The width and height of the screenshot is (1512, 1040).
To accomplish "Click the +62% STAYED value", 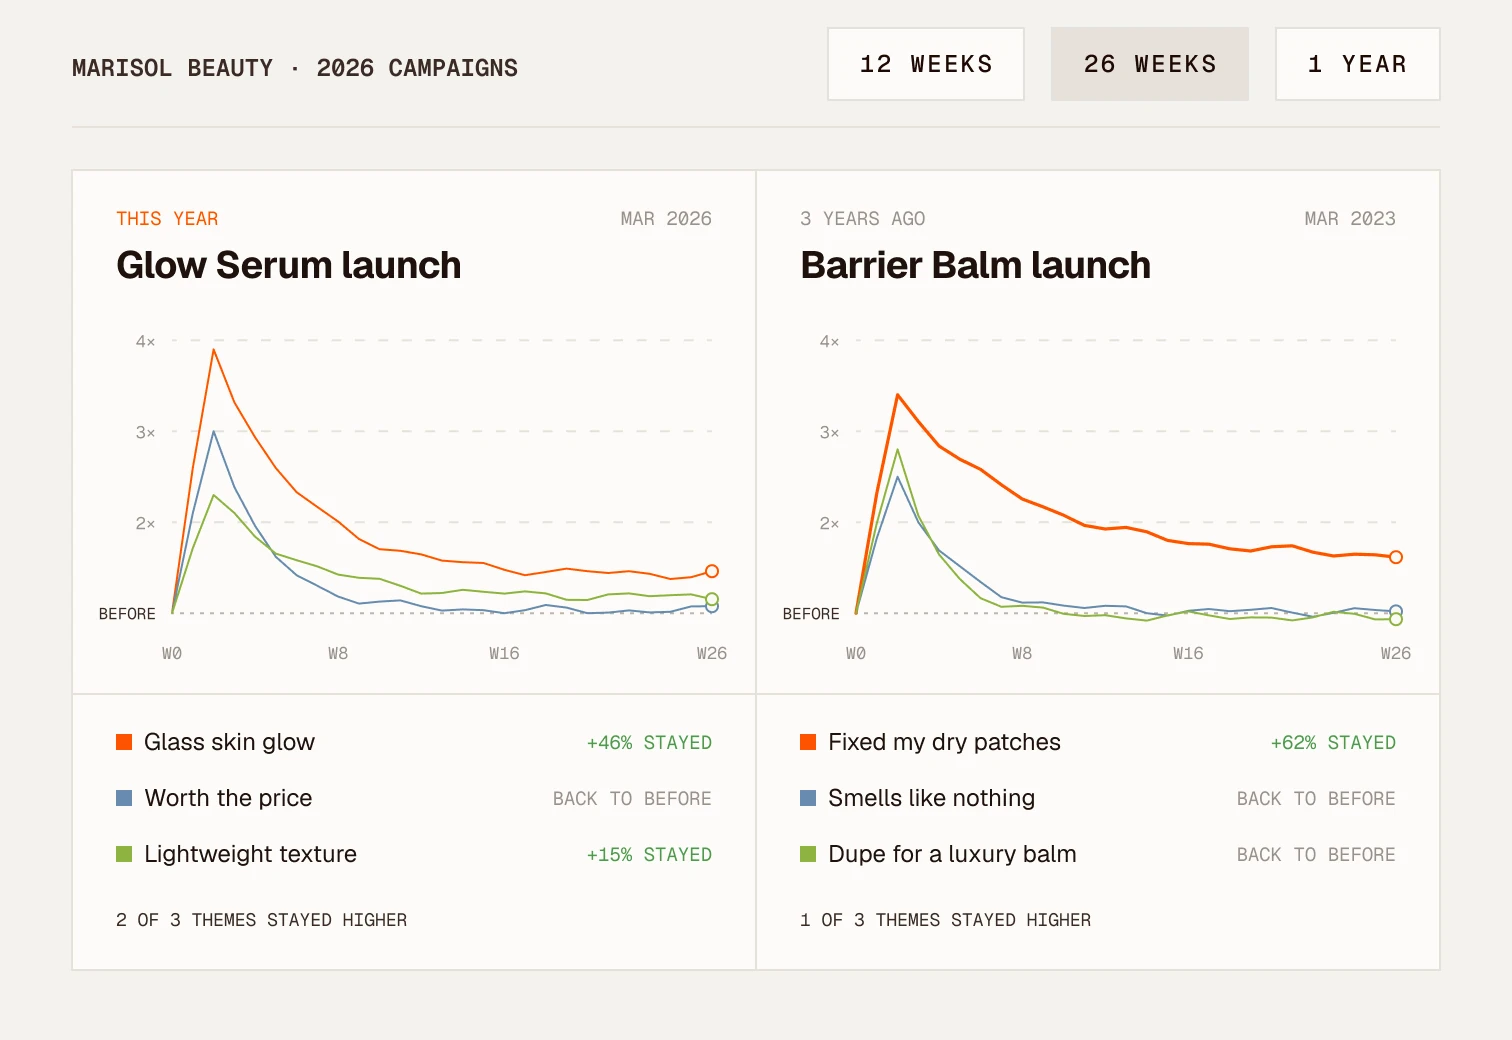I will coord(1333,743).
